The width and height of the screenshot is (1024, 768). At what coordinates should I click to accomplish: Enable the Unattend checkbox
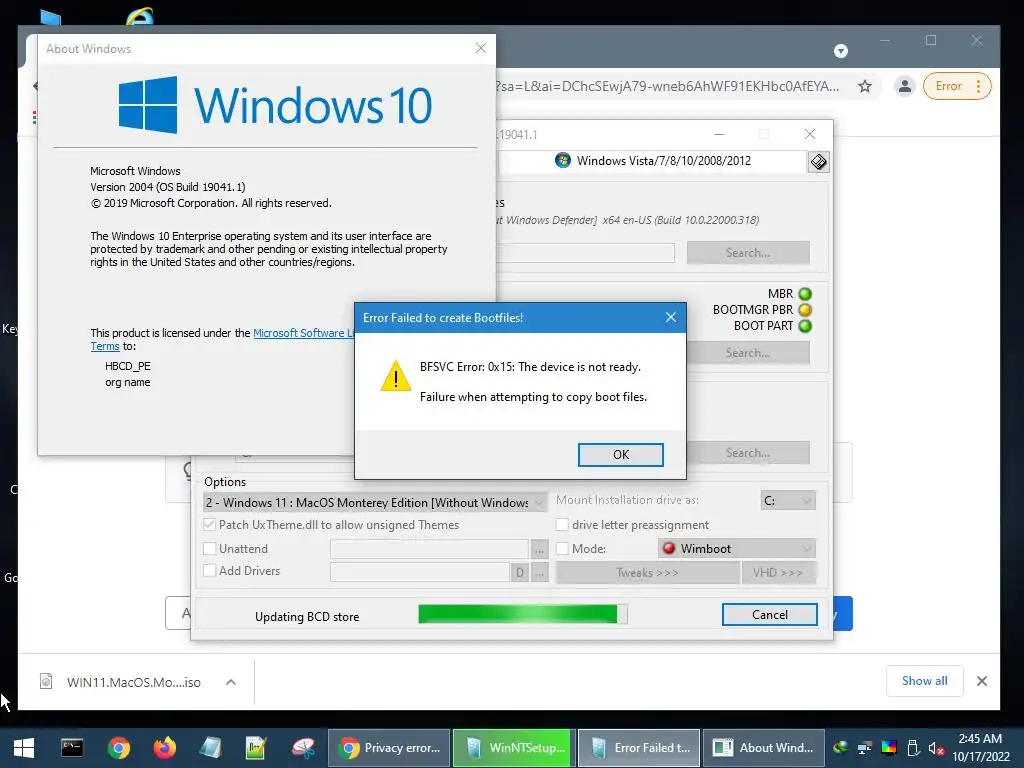[x=210, y=549]
